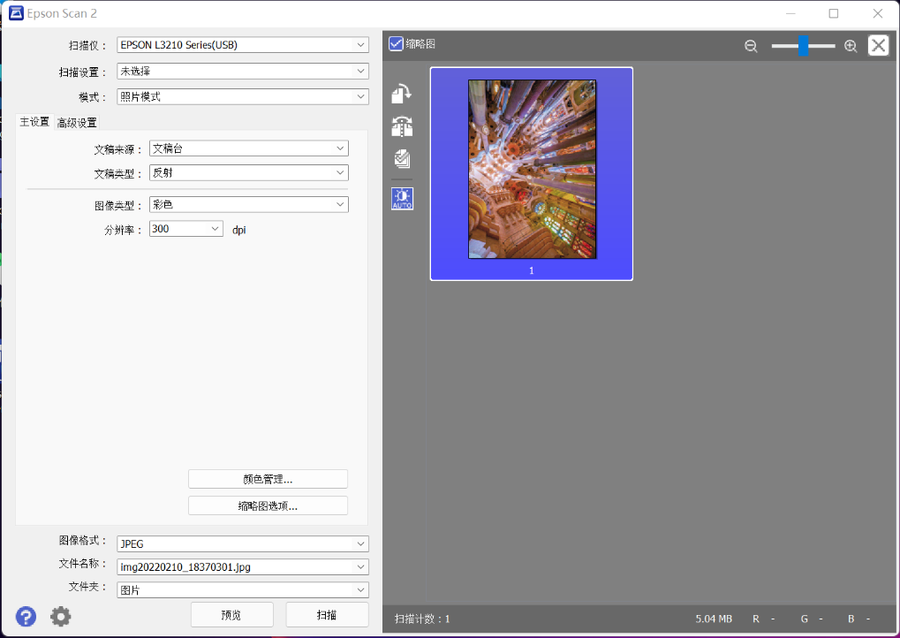Expand the 图像格式 JPEG dropdown

pos(242,544)
